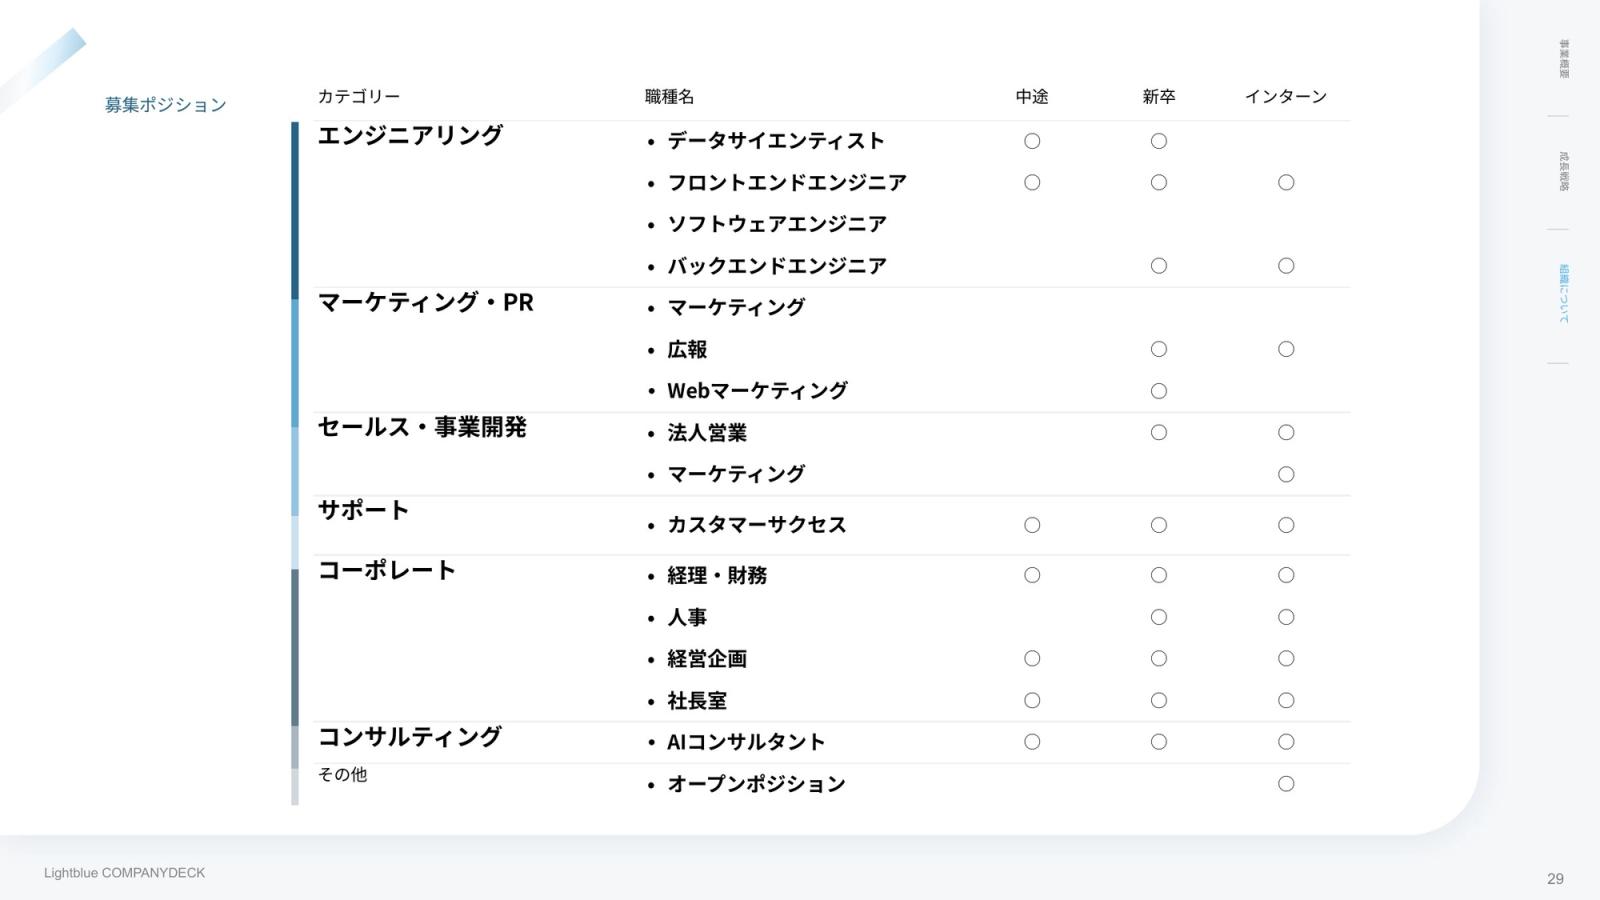Click the 人事 job title

[687, 618]
